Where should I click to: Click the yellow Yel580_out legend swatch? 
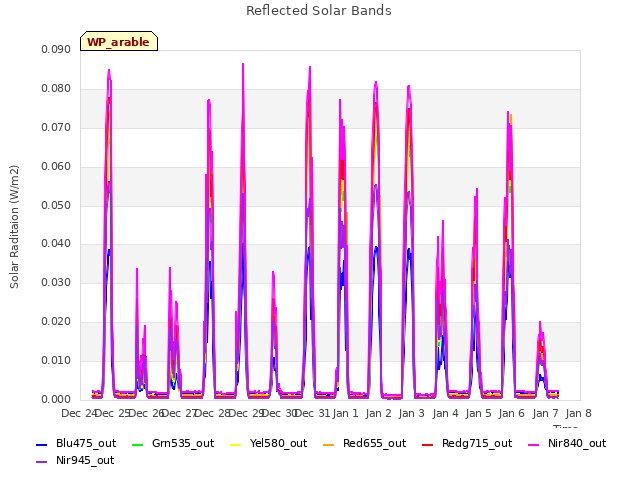(x=236, y=444)
